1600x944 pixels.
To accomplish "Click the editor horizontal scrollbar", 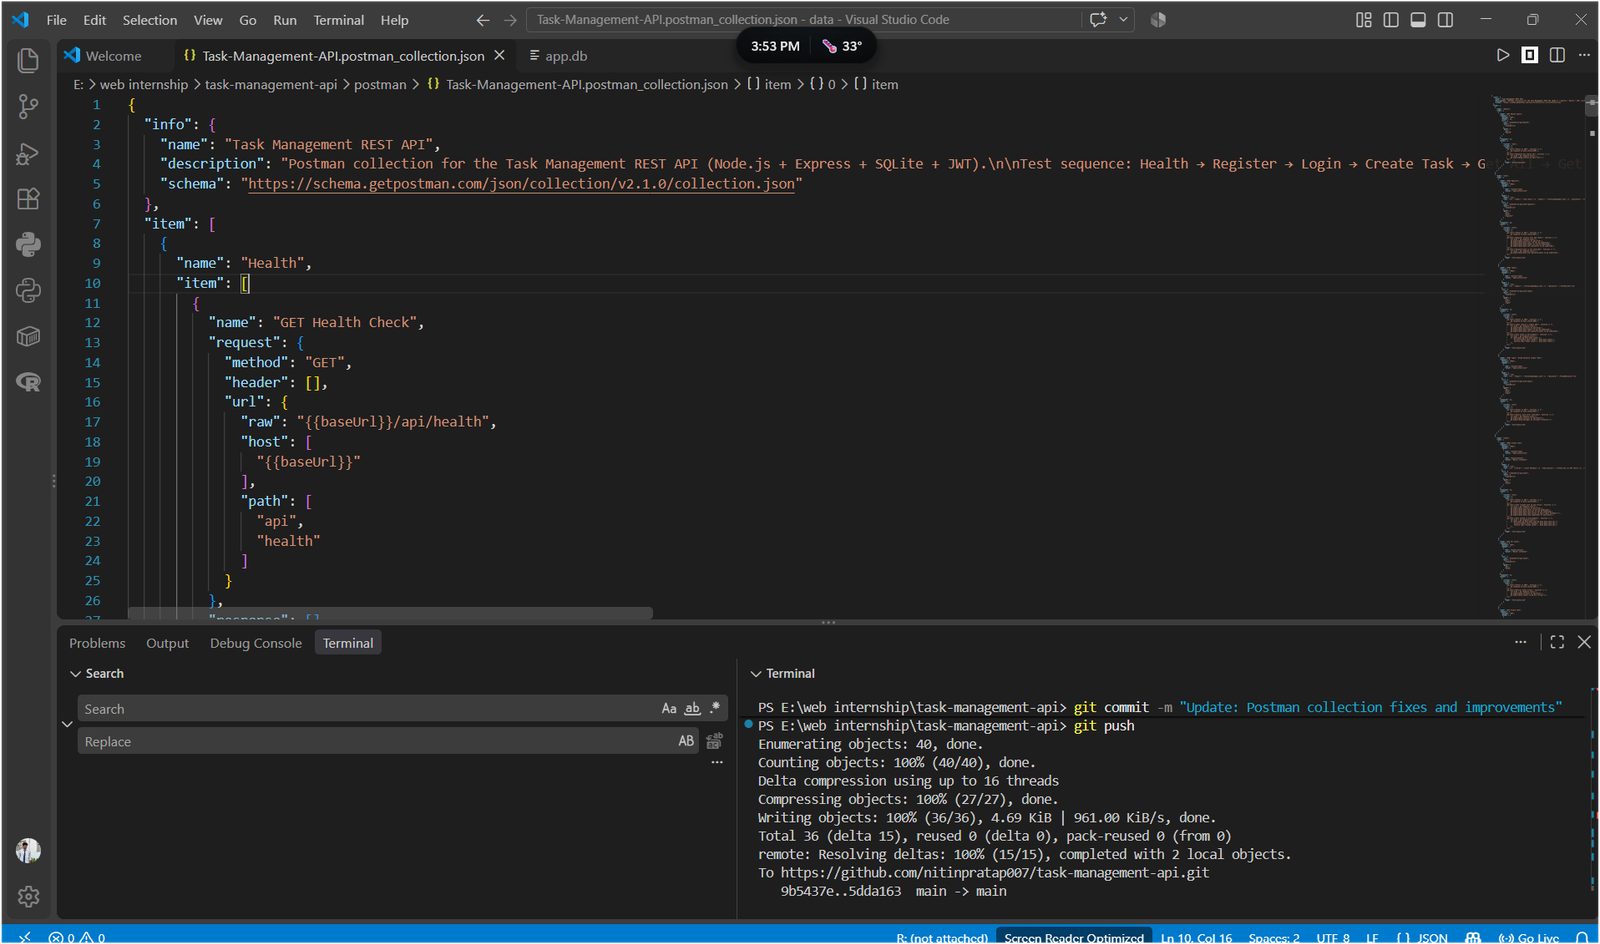I will point(390,613).
